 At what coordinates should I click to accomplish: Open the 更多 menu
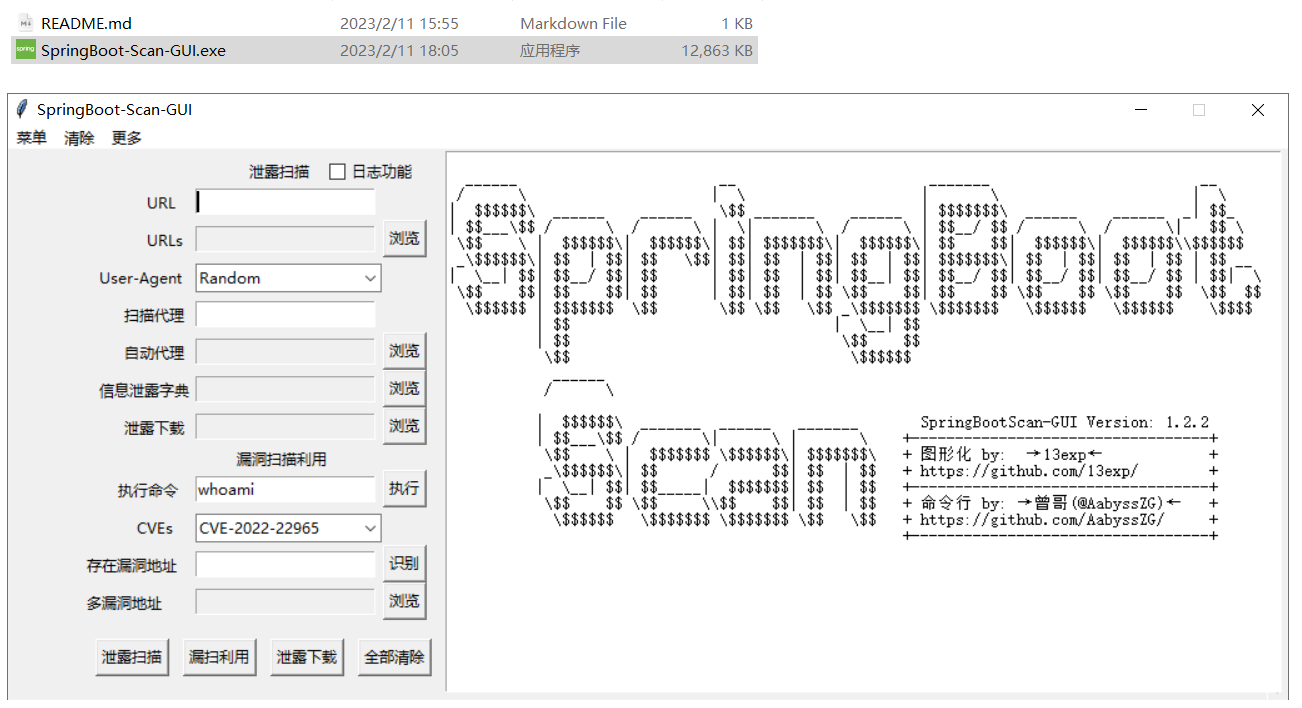click(127, 138)
